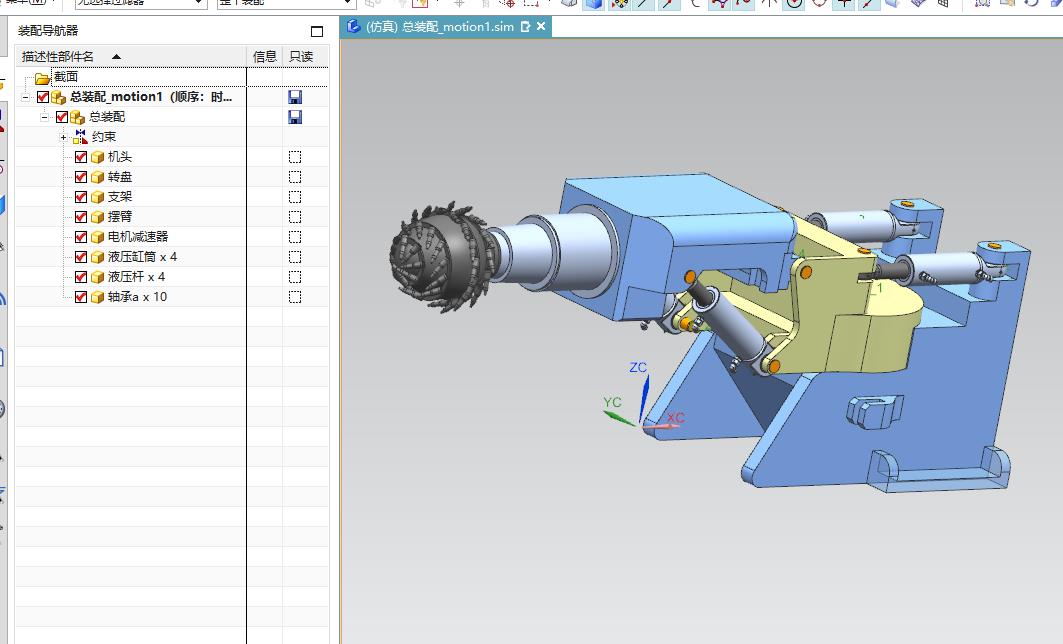Viewport: 1063px width, 644px height.
Task: Select the 轴承a x 10 row label
Action: coord(137,297)
